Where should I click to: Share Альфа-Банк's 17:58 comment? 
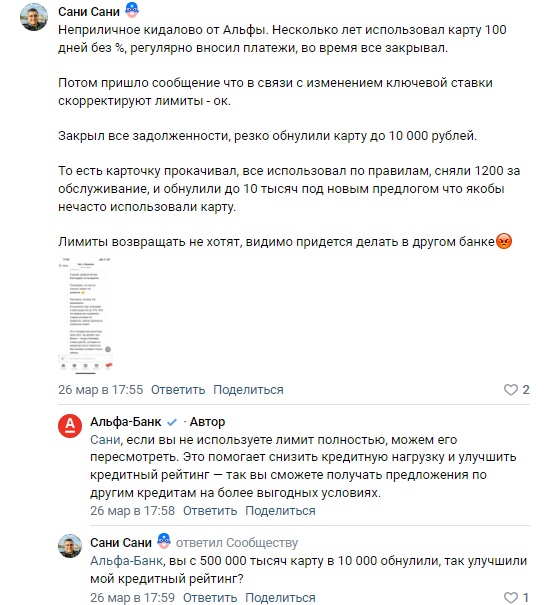click(x=280, y=511)
